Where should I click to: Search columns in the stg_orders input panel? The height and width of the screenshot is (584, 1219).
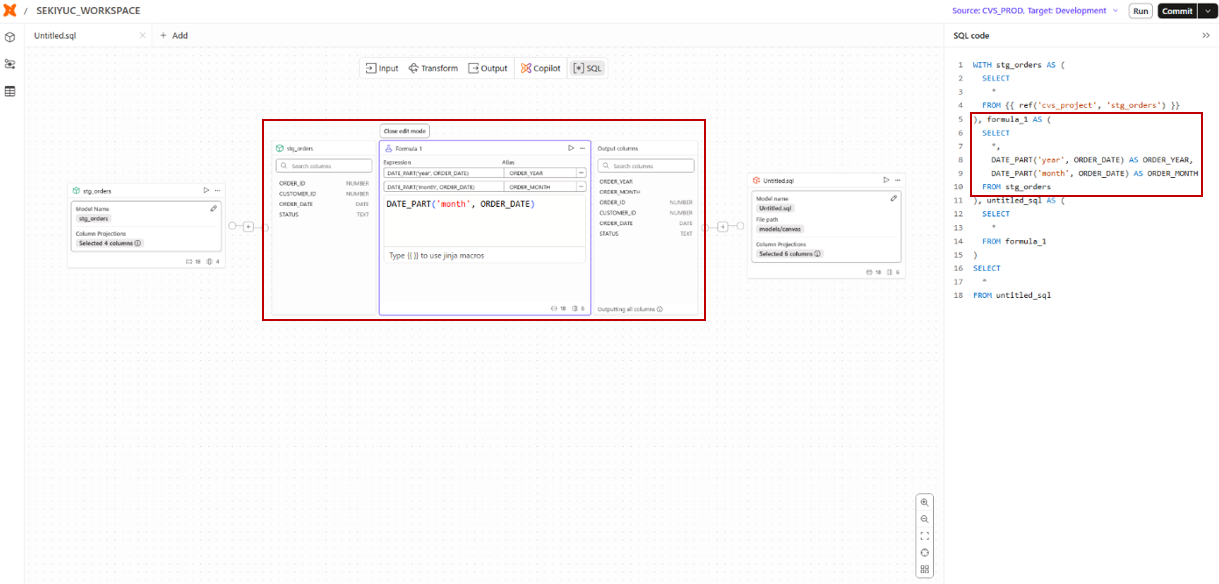pyautogui.click(x=325, y=166)
